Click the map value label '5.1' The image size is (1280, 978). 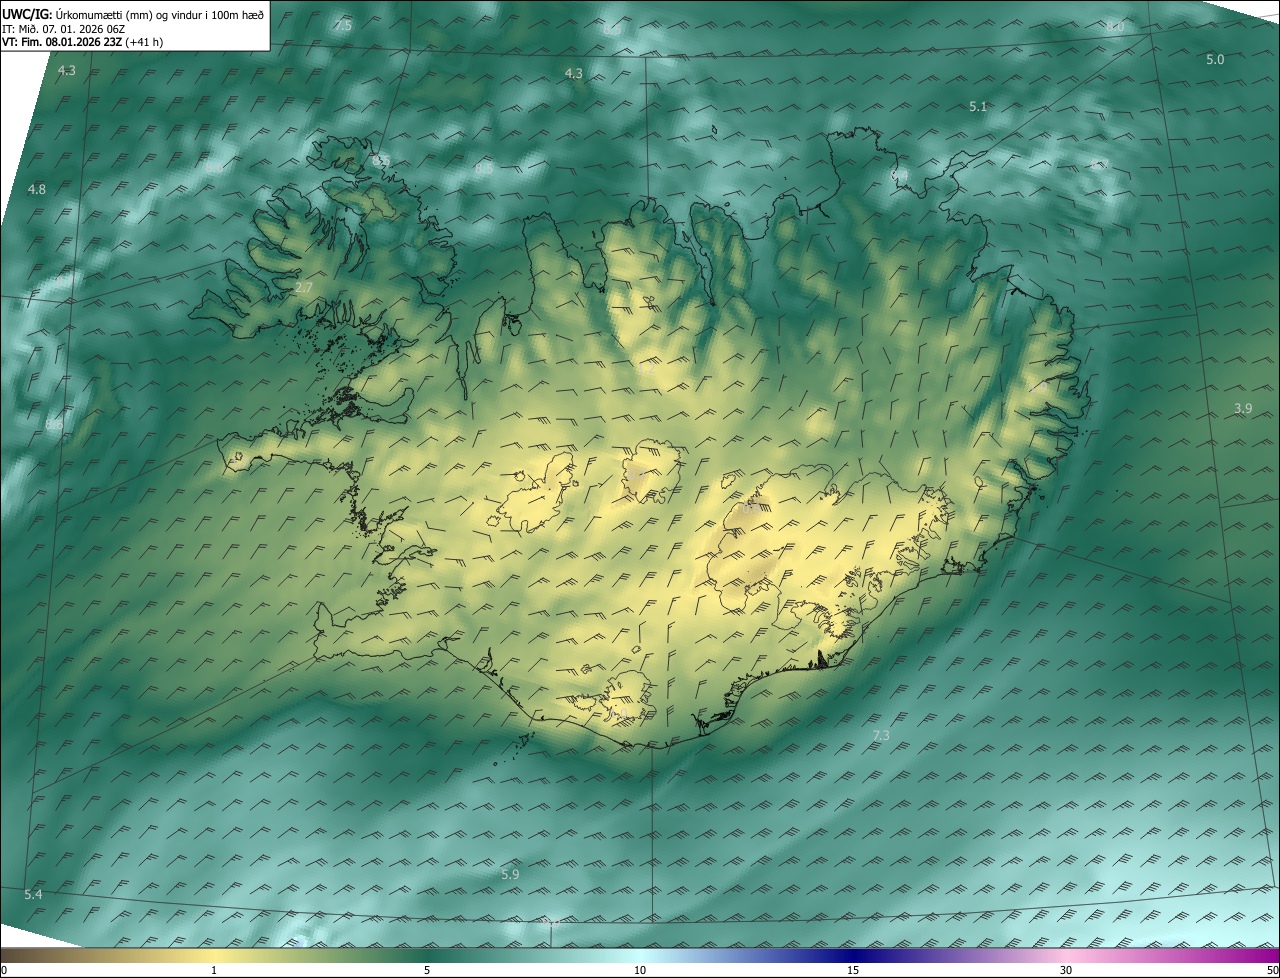click(x=978, y=106)
